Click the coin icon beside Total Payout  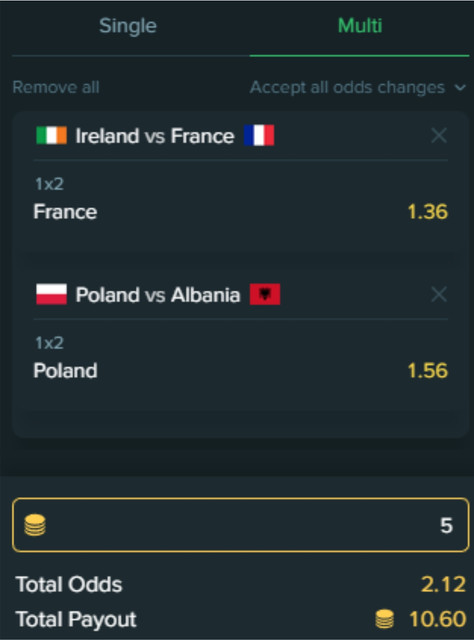point(385,618)
